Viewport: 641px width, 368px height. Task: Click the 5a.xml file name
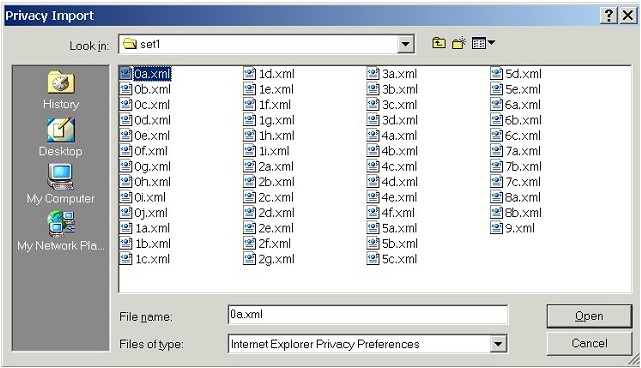(x=399, y=229)
